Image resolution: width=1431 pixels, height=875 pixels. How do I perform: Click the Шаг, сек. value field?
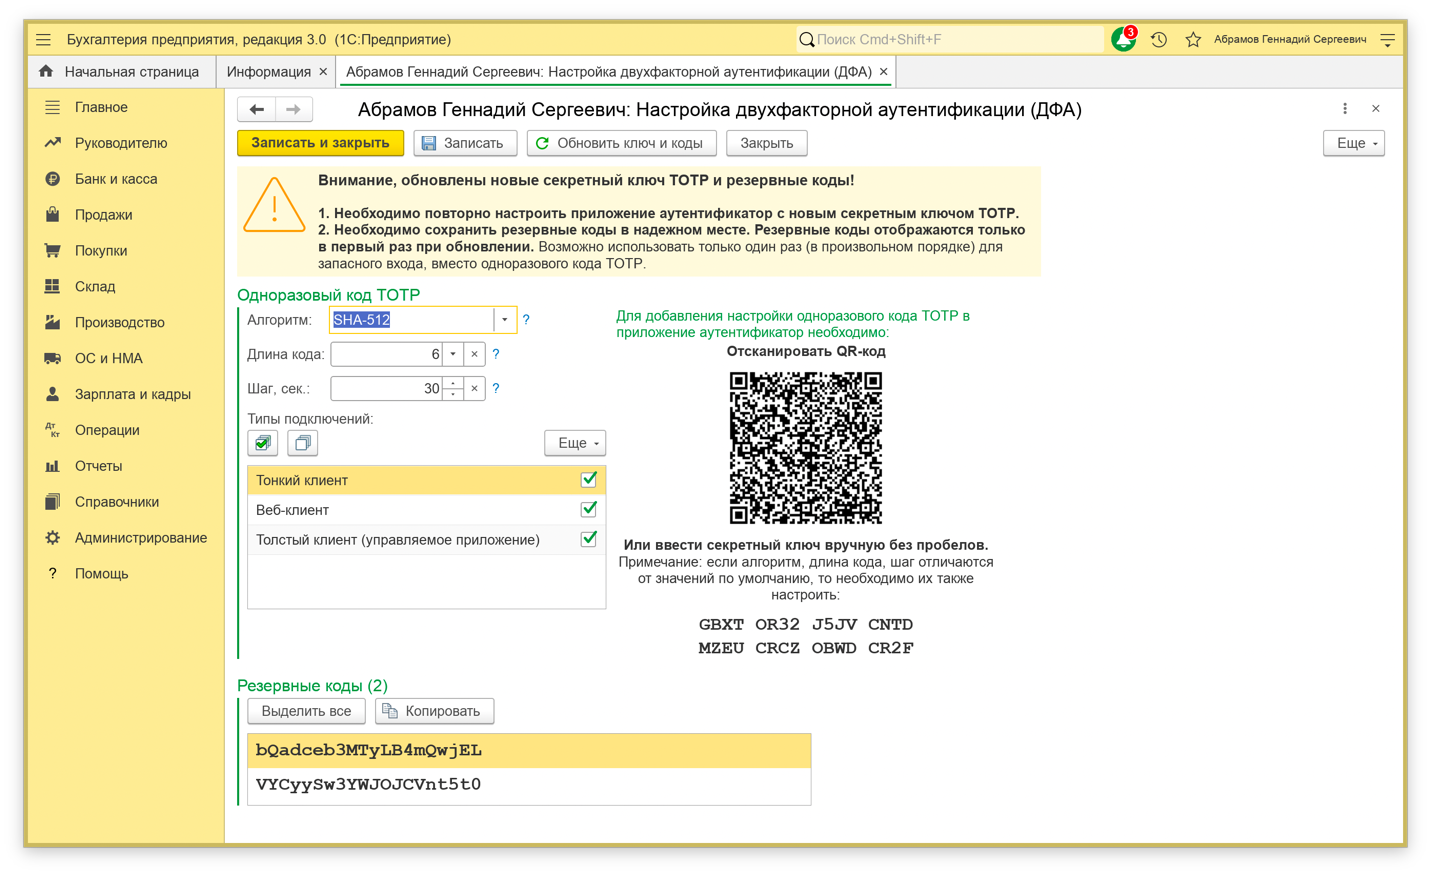point(387,388)
